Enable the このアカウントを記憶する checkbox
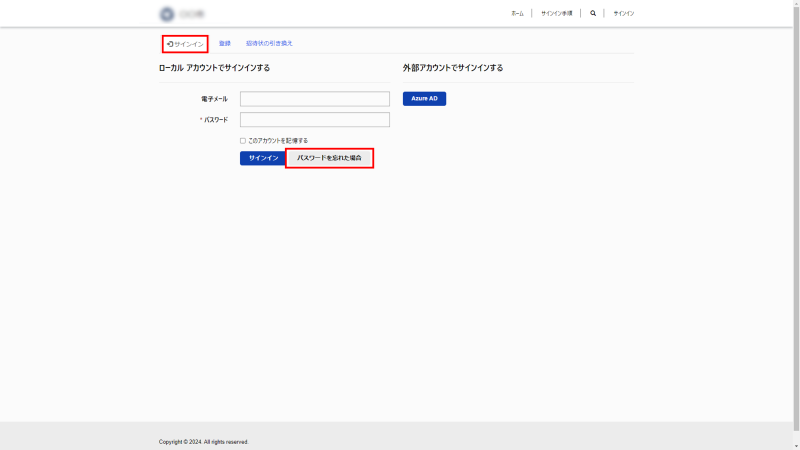 point(243,141)
